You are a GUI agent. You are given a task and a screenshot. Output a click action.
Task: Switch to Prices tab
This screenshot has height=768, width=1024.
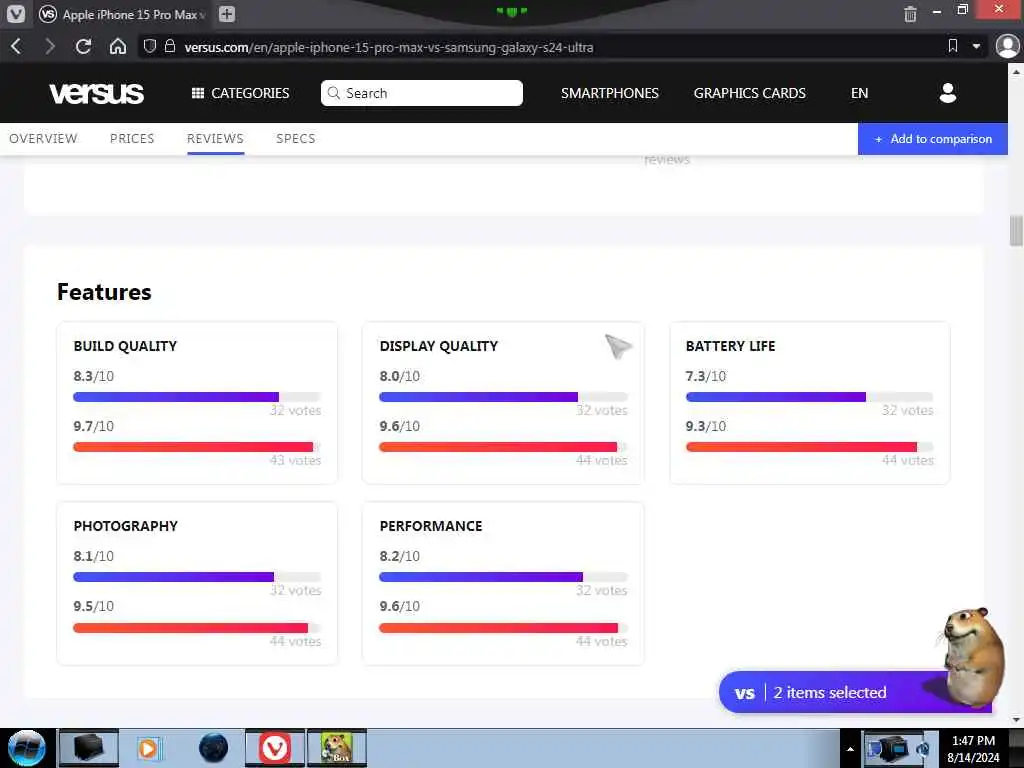coord(132,138)
